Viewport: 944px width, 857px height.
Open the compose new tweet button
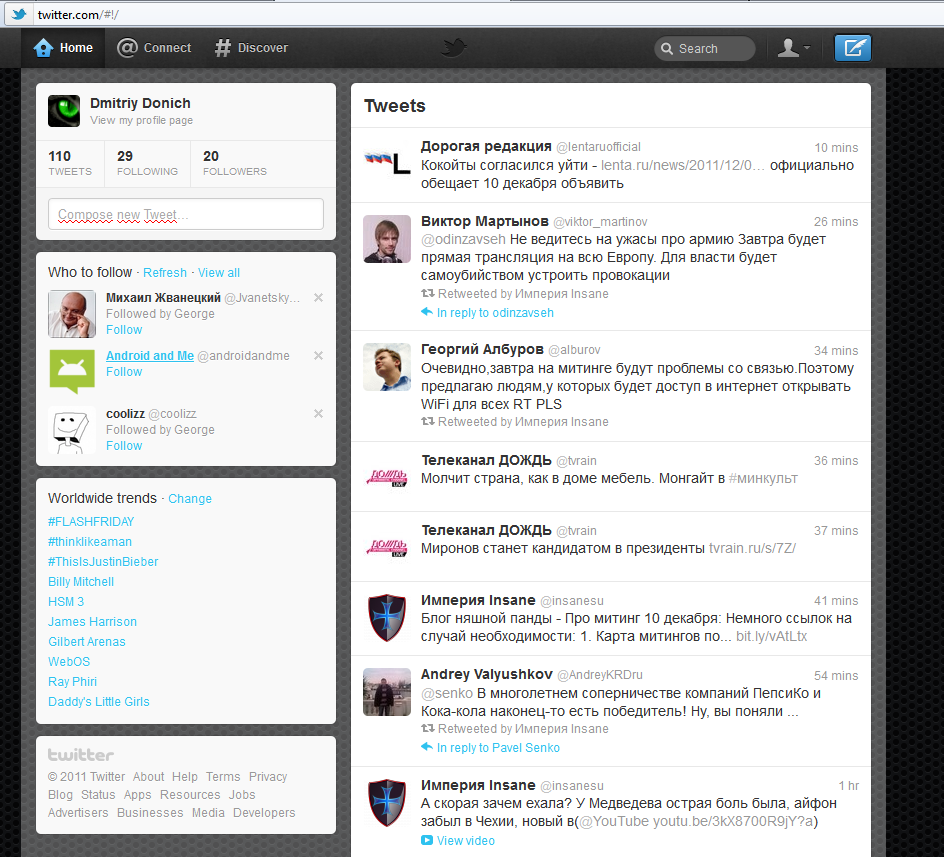pos(852,48)
